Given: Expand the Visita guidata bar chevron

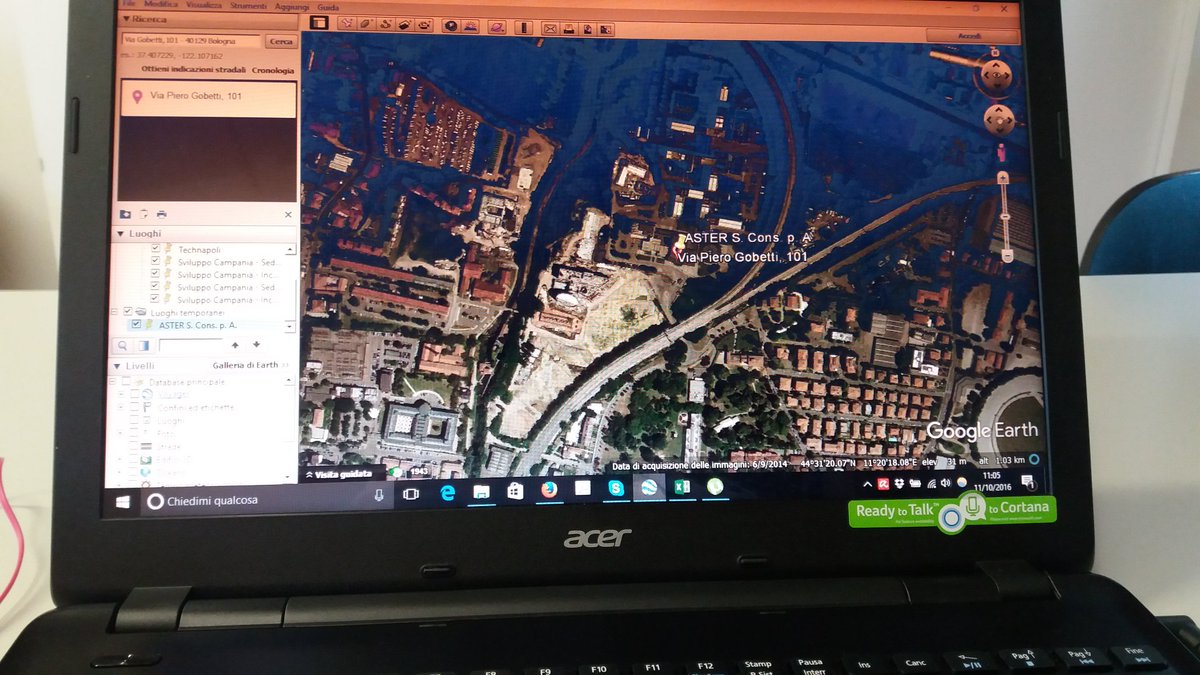Looking at the screenshot, I should pos(309,474).
